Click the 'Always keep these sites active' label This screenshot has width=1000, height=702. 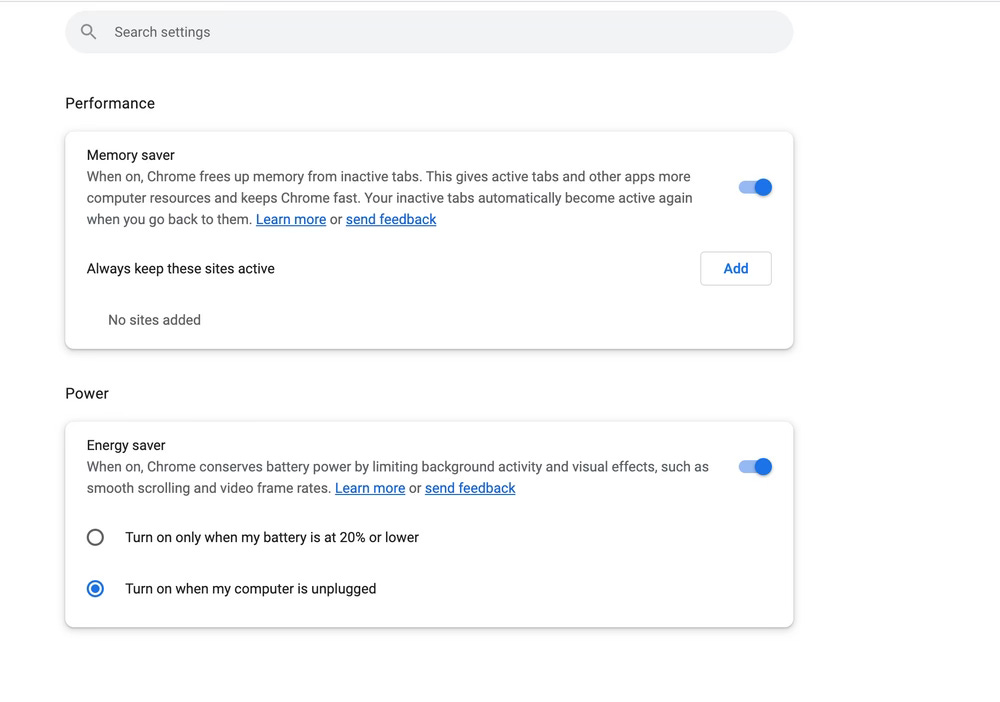180,268
